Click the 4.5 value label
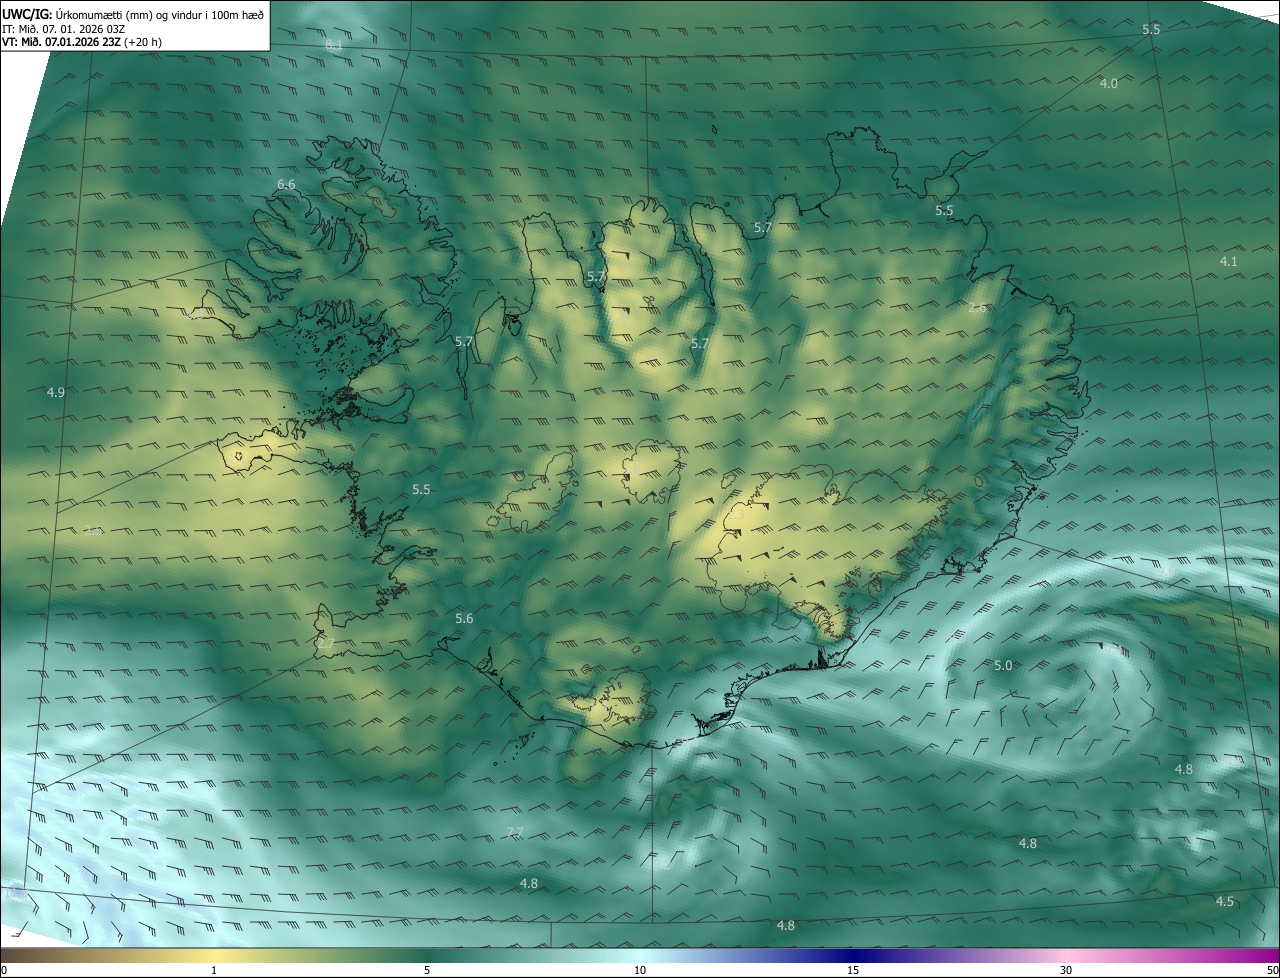Screen dimensions: 1280x978 [x=1224, y=902]
